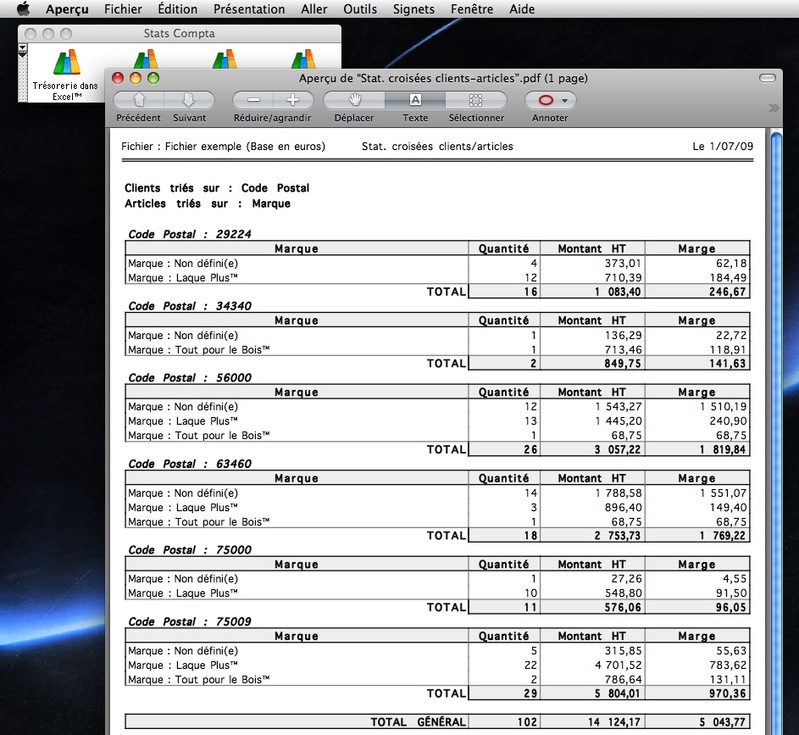The height and width of the screenshot is (735, 799).
Task: Open the Fenêtre menu
Action: point(471,9)
